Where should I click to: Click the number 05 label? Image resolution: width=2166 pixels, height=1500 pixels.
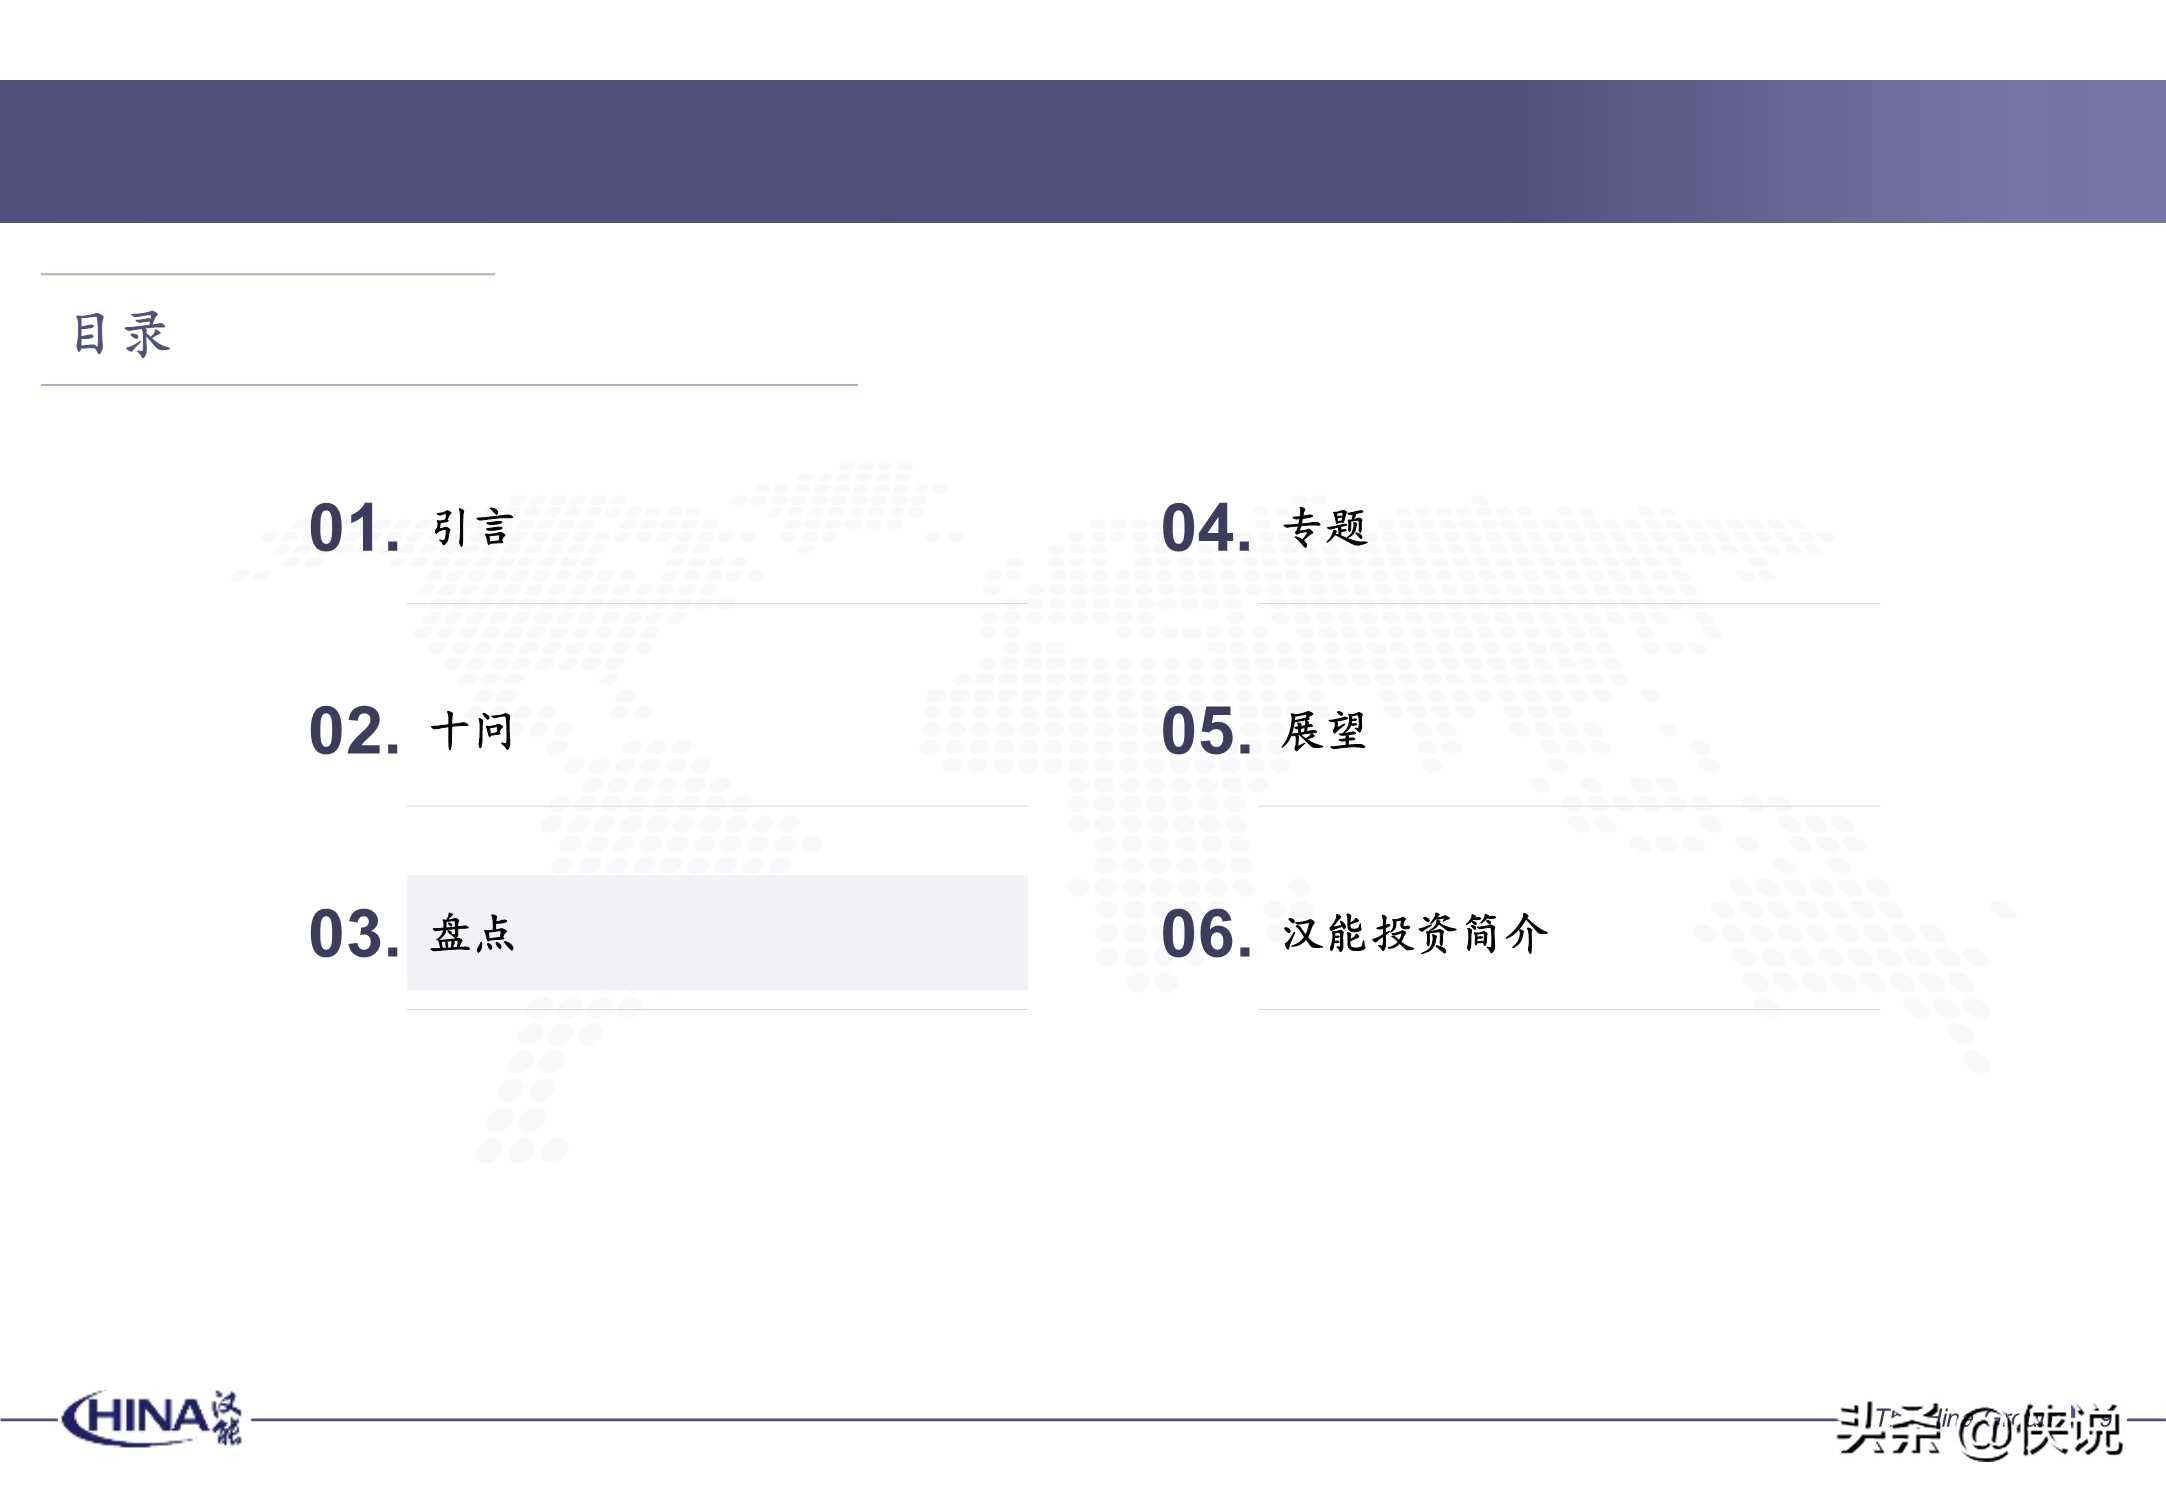[x=1206, y=731]
